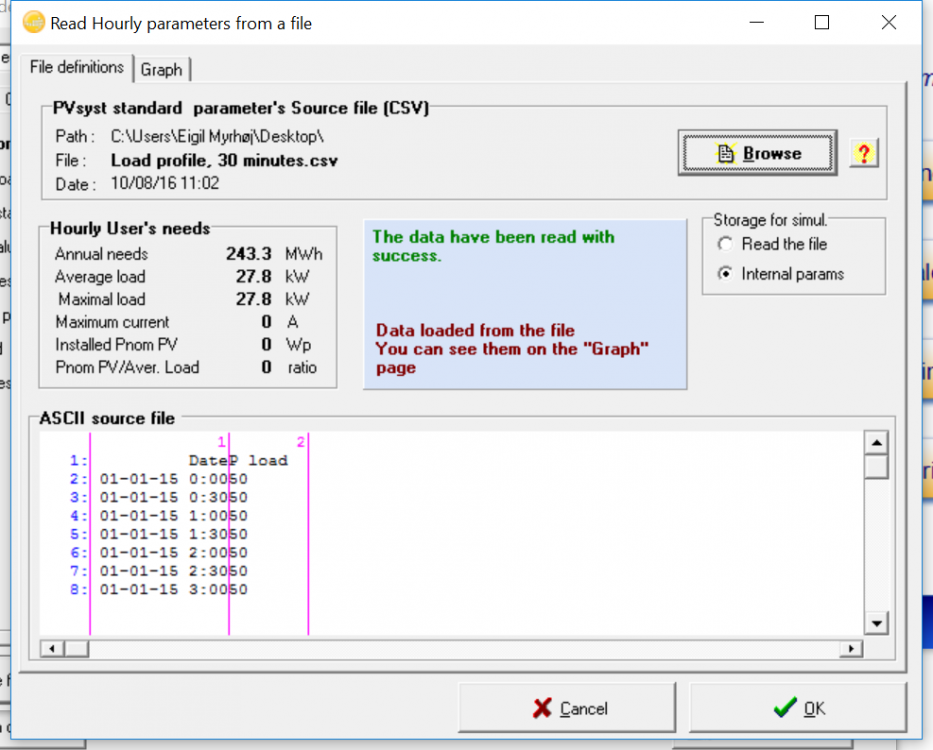The height and width of the screenshot is (750, 933).
Task: Switch to the Graph tab
Action: [161, 69]
